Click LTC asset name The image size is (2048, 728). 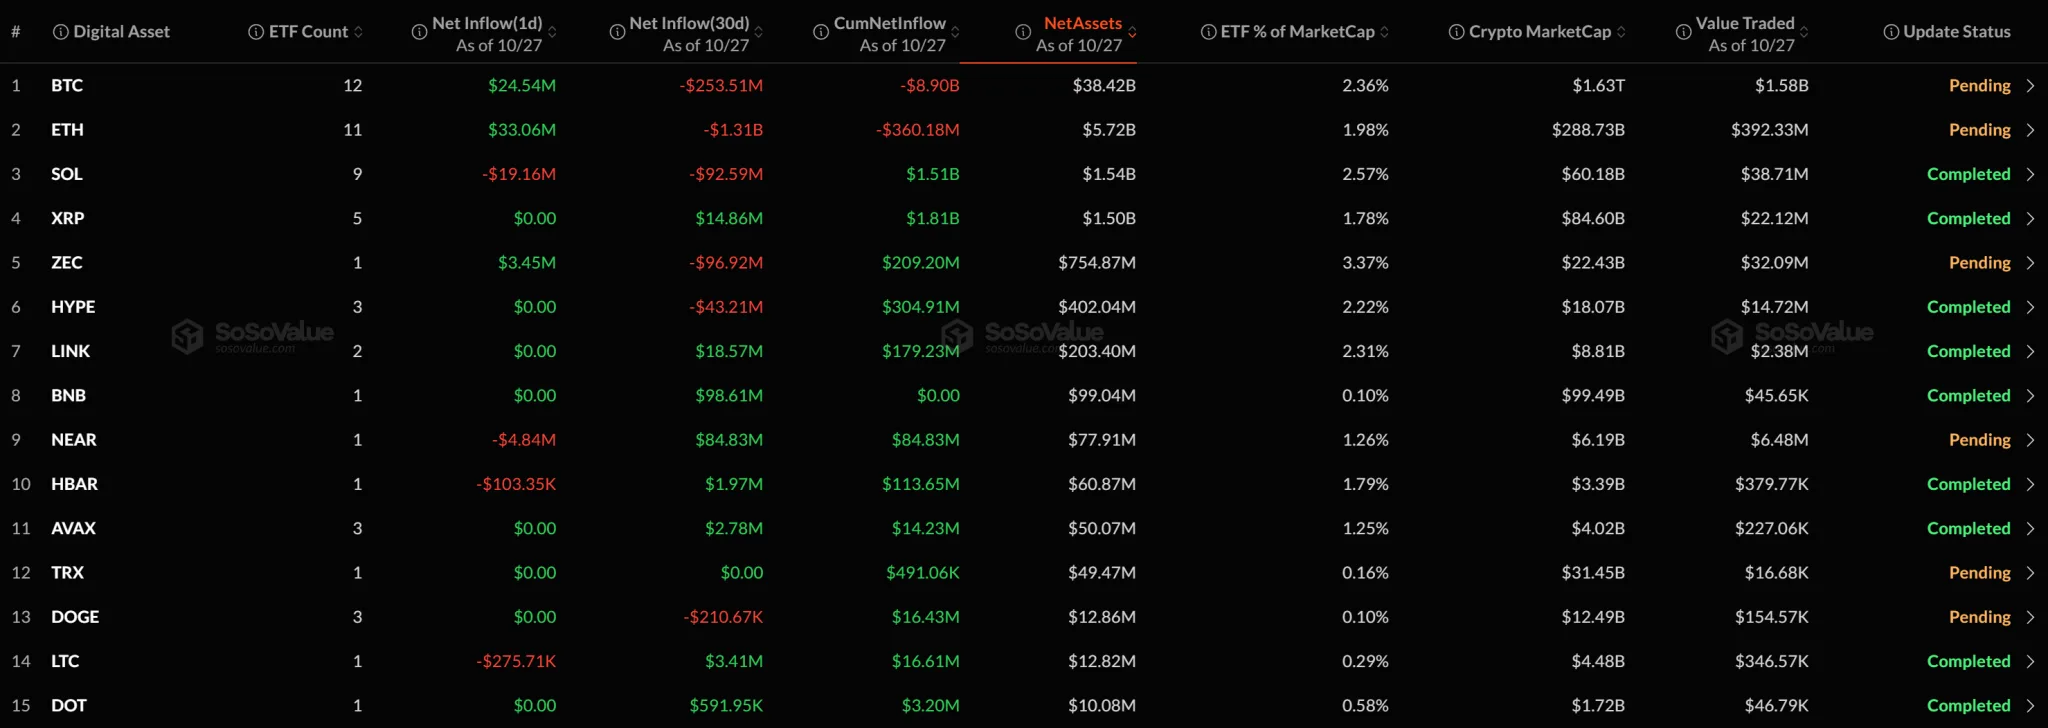pyautogui.click(x=65, y=661)
